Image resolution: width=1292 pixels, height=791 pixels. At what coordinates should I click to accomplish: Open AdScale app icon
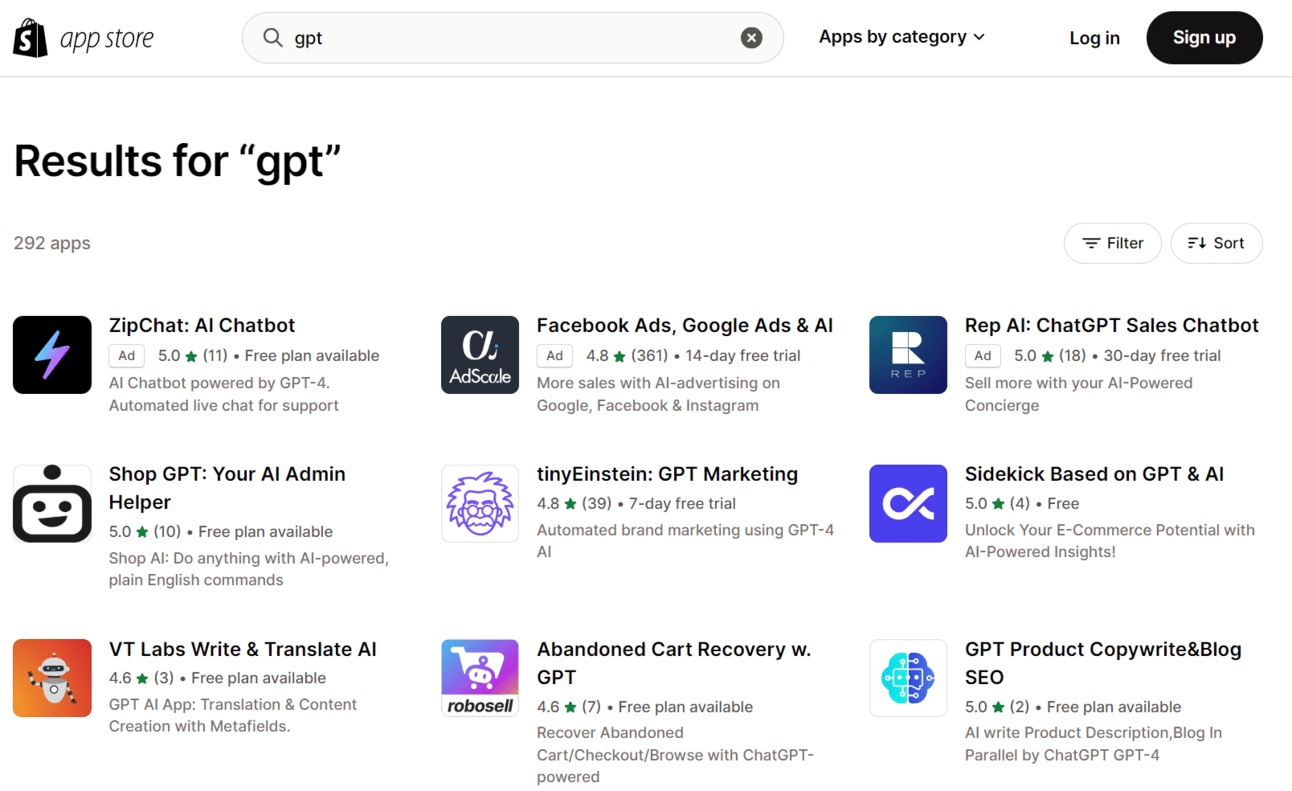point(480,355)
